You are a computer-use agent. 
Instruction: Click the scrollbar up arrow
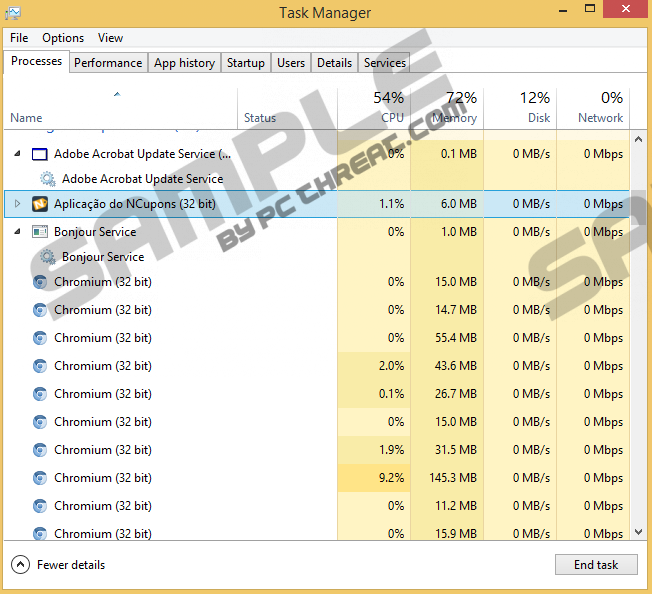pos(639,140)
